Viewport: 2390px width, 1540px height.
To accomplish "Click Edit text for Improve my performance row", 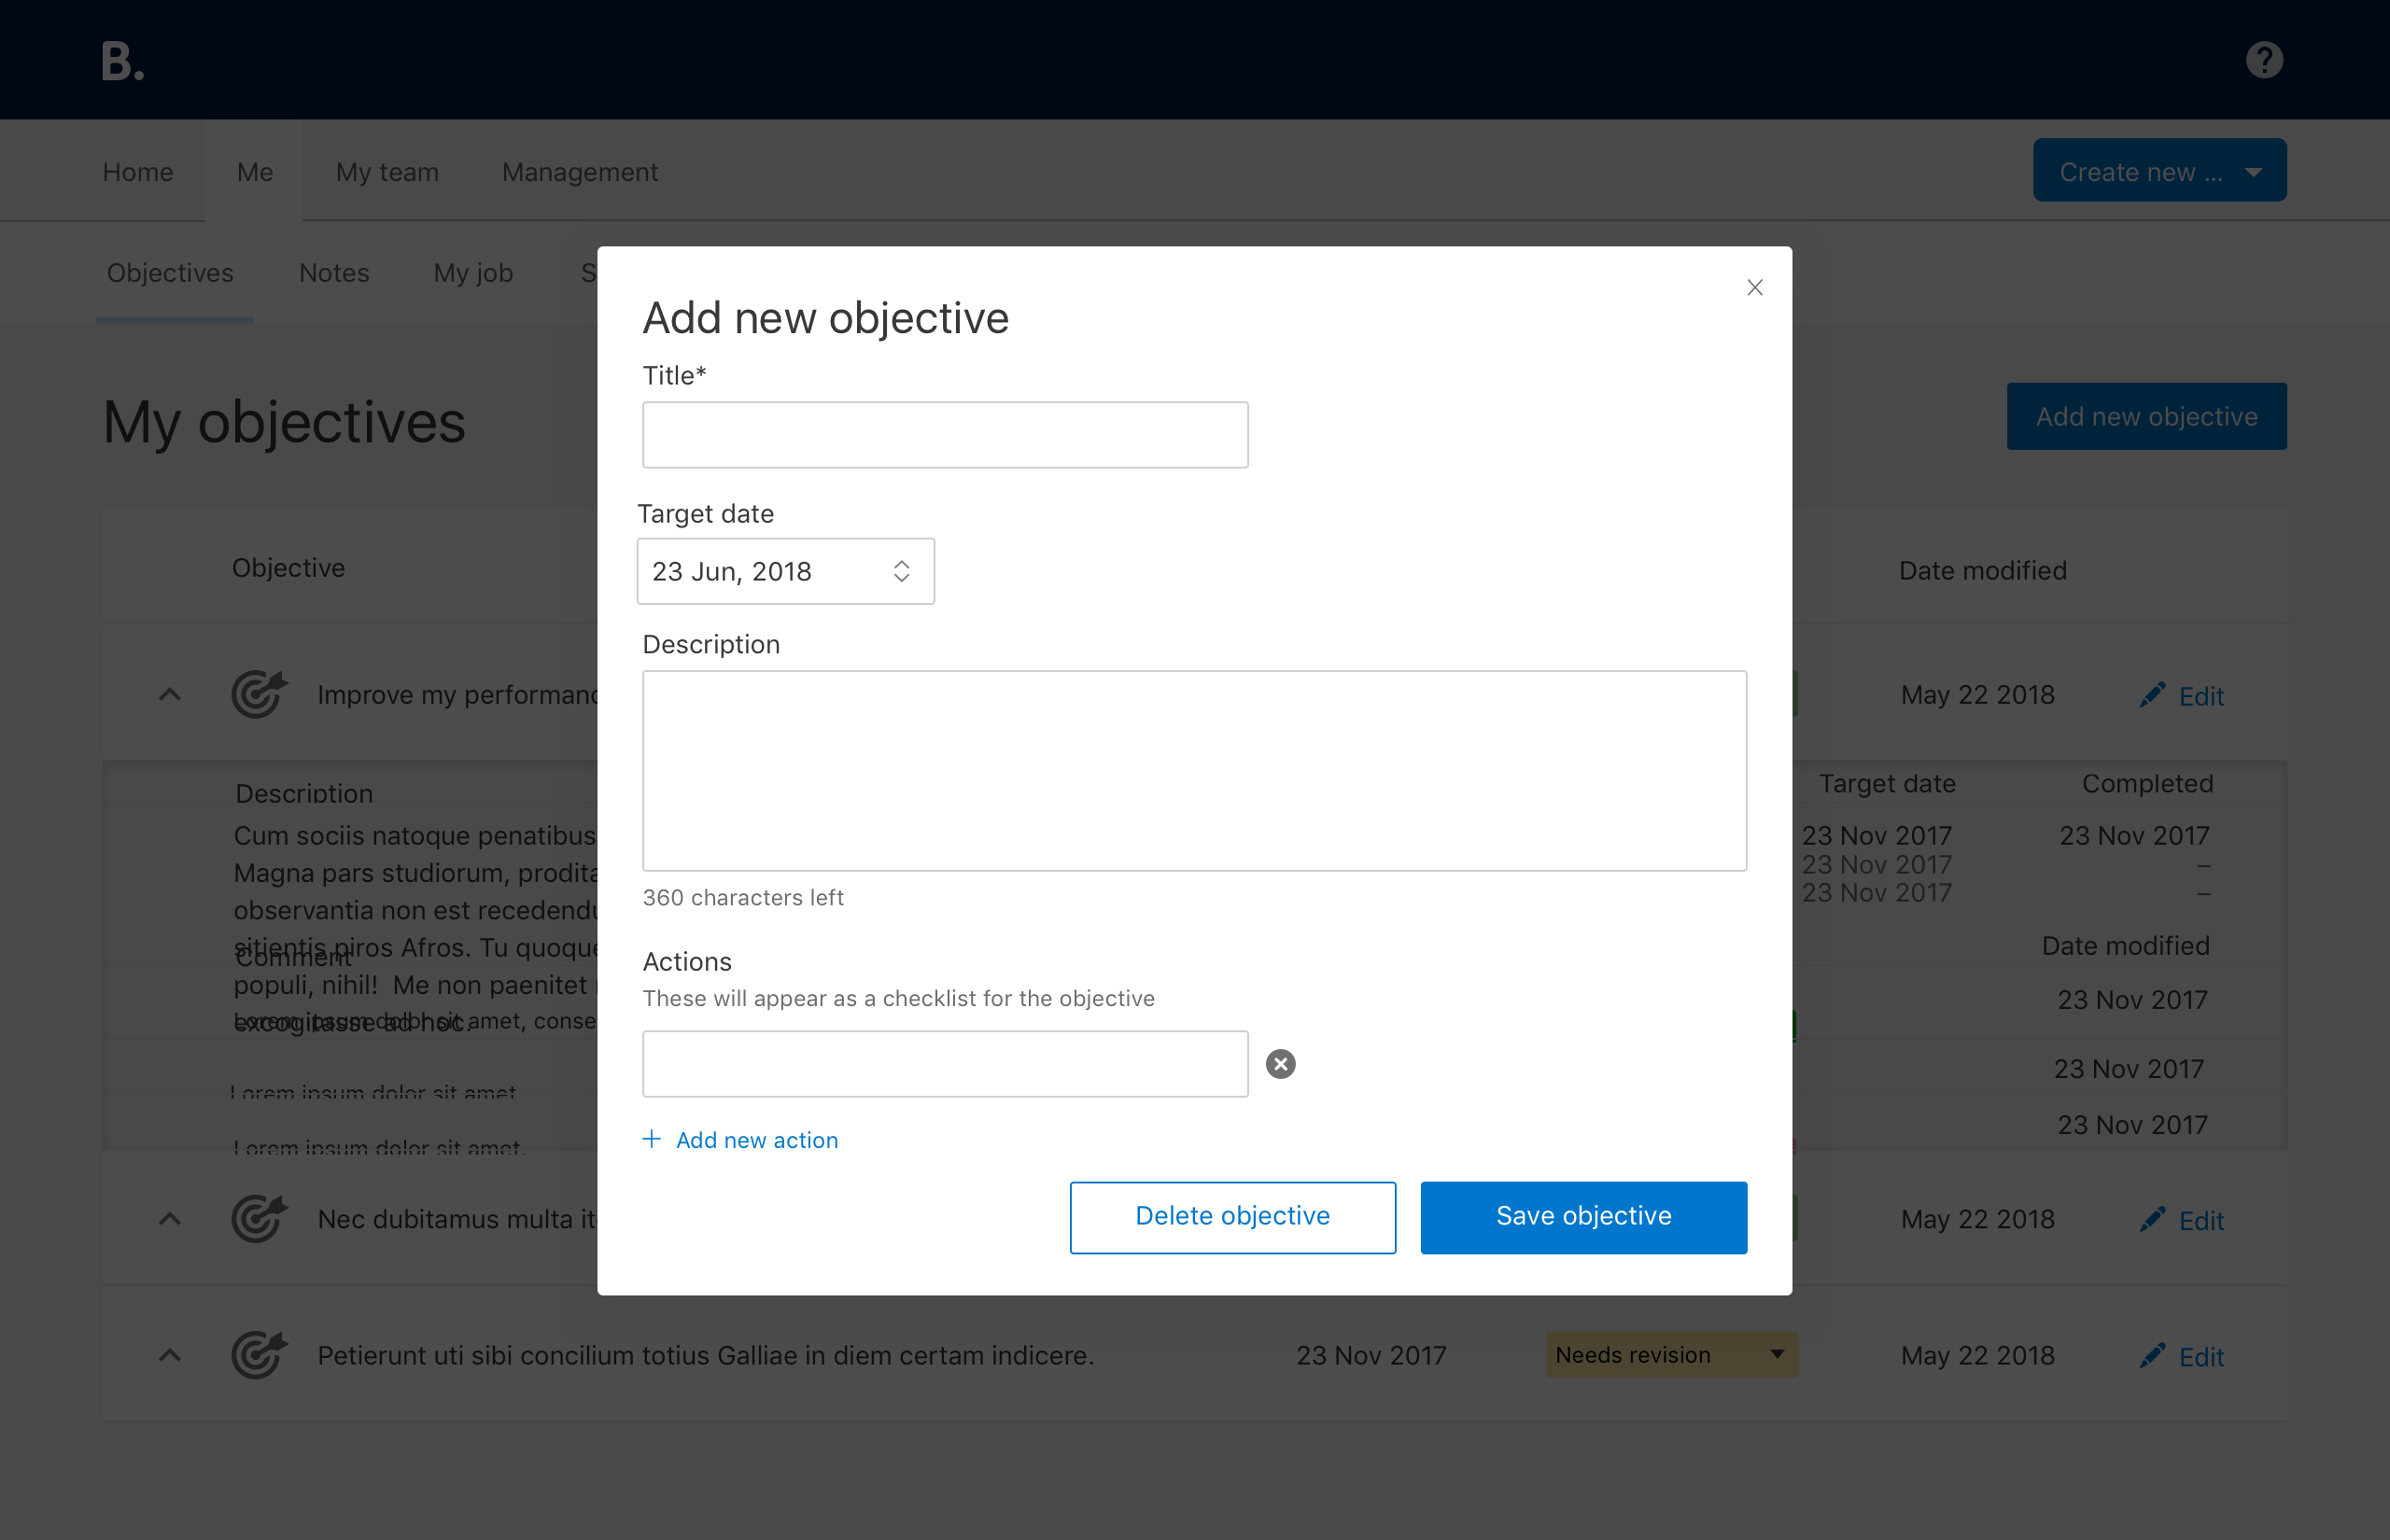I will (x=2201, y=696).
